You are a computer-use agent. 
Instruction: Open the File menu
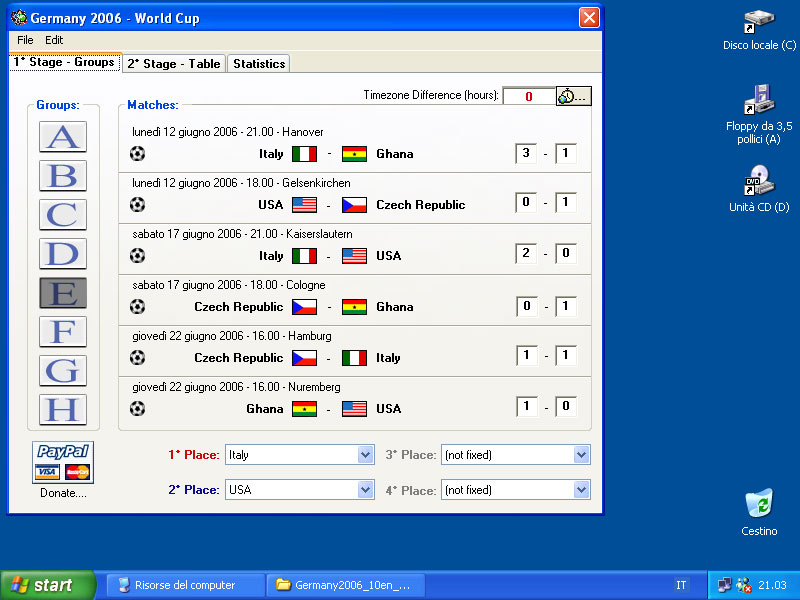click(x=25, y=40)
